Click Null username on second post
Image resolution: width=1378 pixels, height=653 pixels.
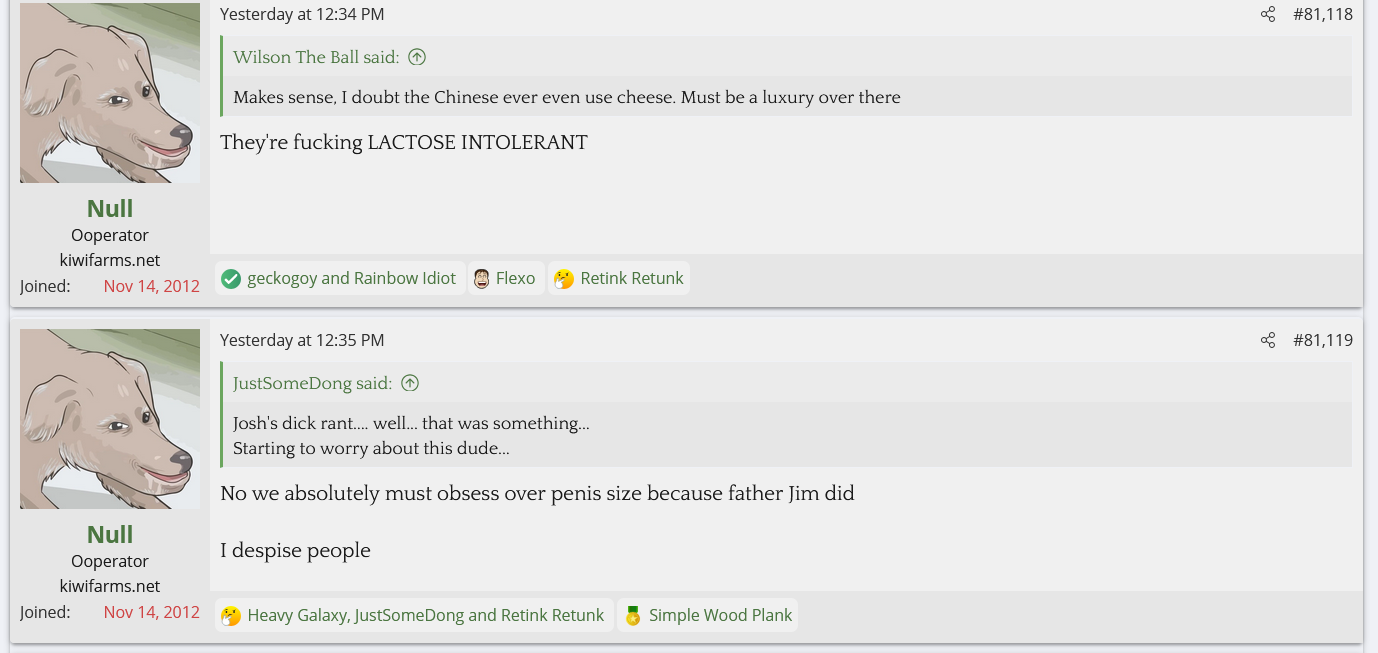[110, 534]
